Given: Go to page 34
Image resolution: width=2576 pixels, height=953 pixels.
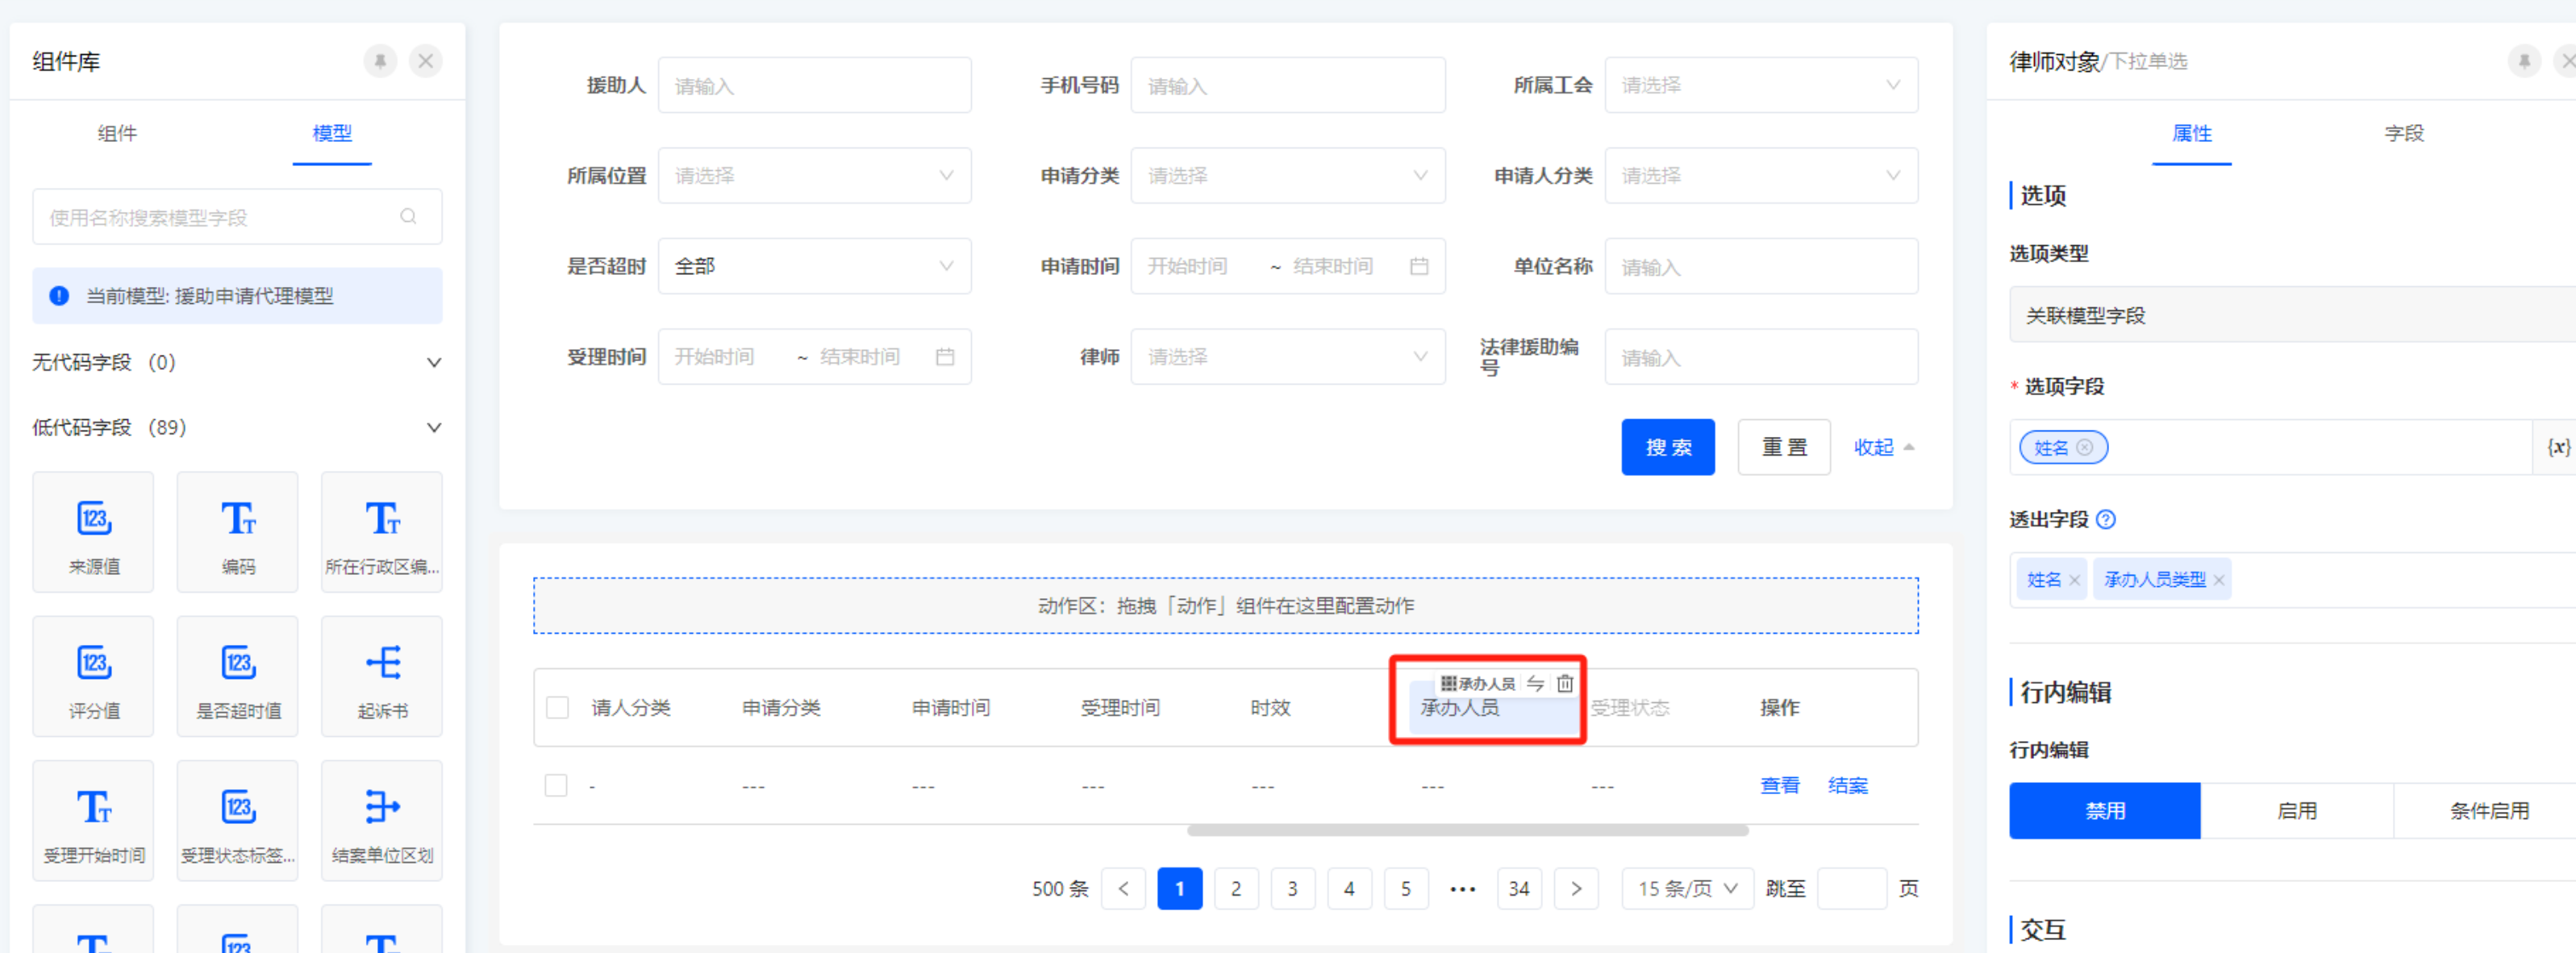Looking at the screenshot, I should (x=1519, y=889).
